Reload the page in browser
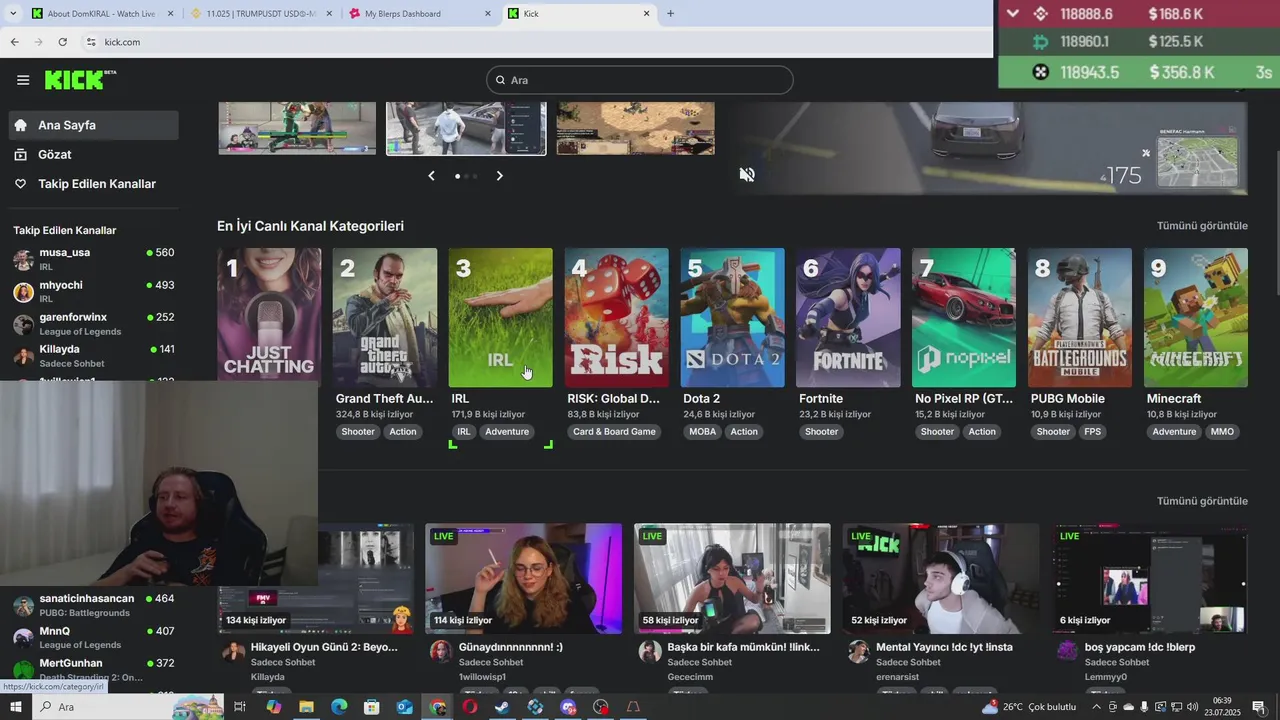 [63, 42]
